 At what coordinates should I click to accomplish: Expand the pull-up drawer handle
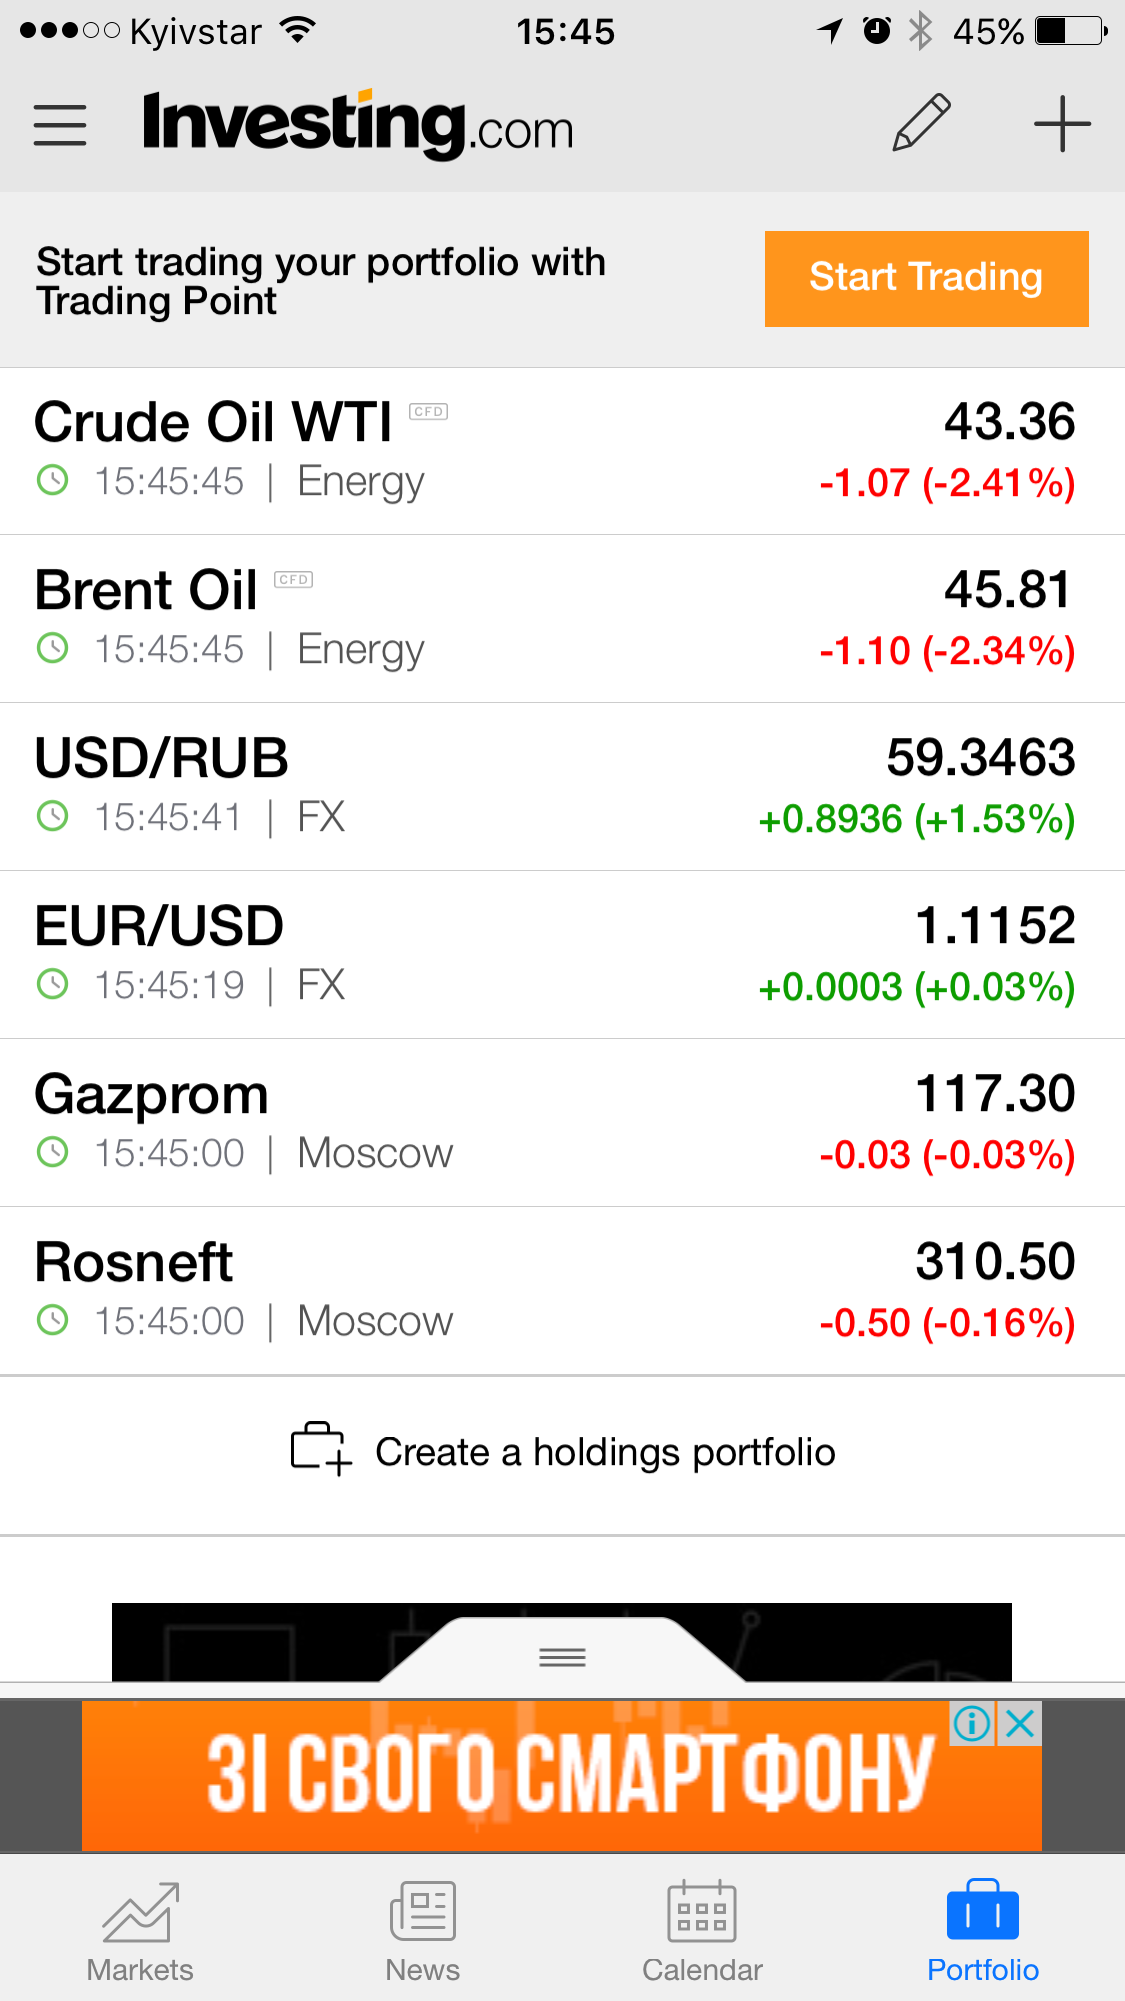coord(562,1657)
